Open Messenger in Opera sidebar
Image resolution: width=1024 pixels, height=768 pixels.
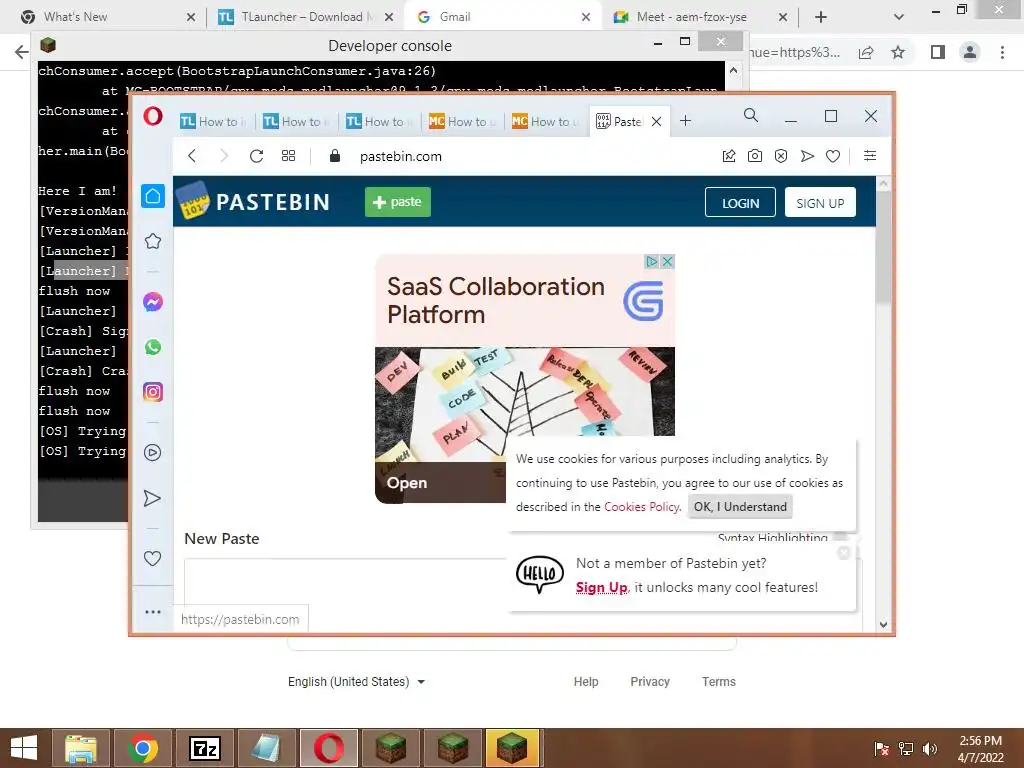pyautogui.click(x=153, y=302)
